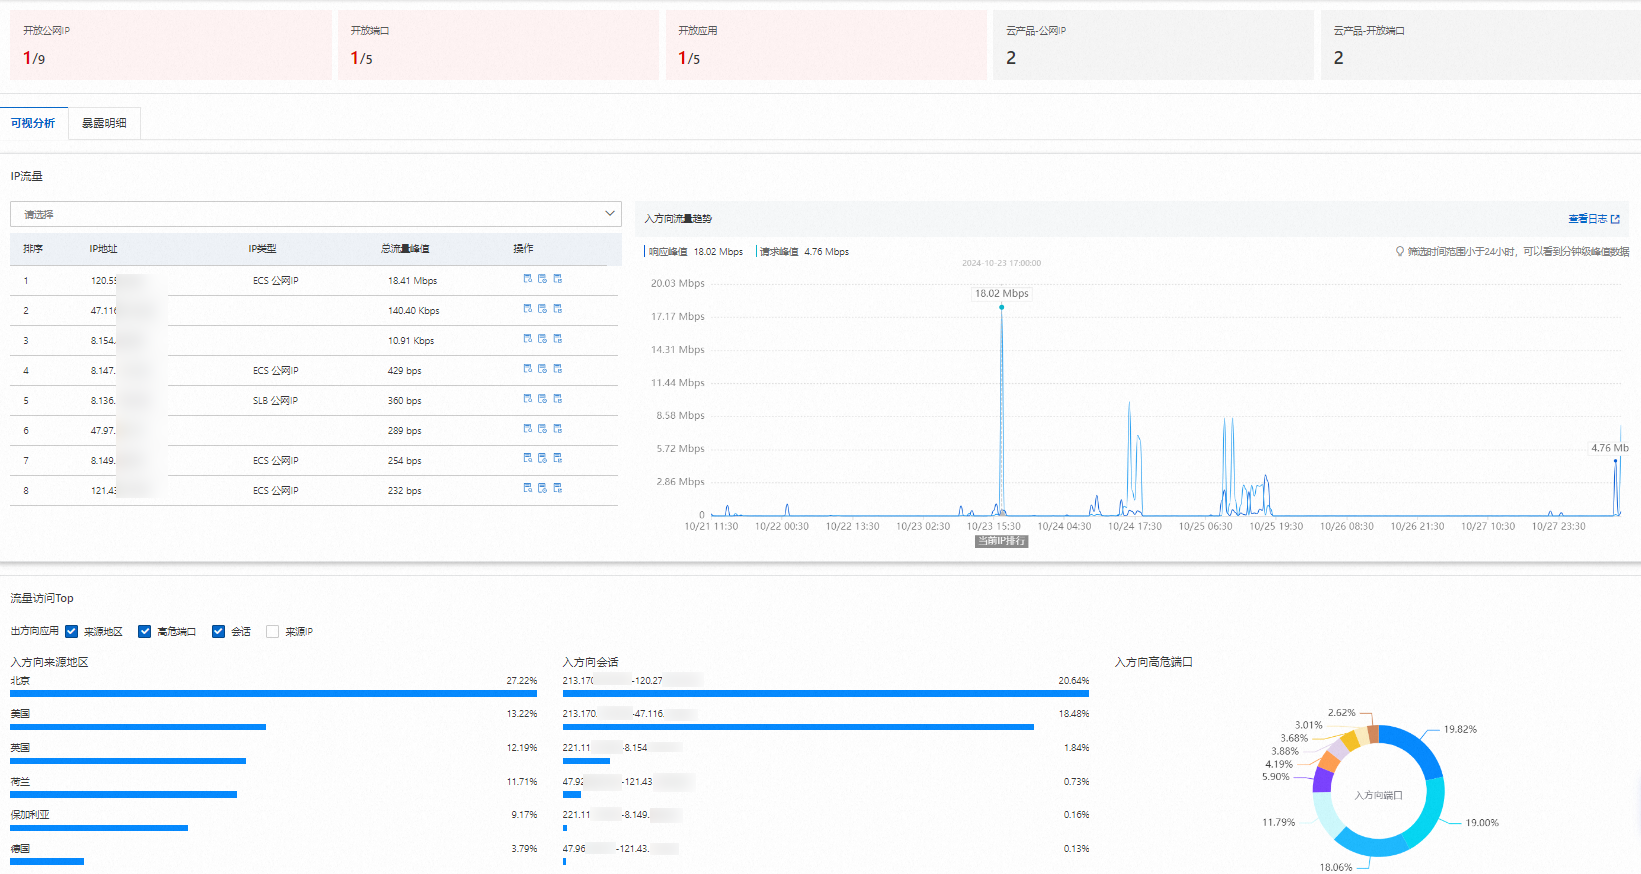1641x874 pixels.
Task: Open the 开放应用 1/5 card
Action: coord(826,45)
